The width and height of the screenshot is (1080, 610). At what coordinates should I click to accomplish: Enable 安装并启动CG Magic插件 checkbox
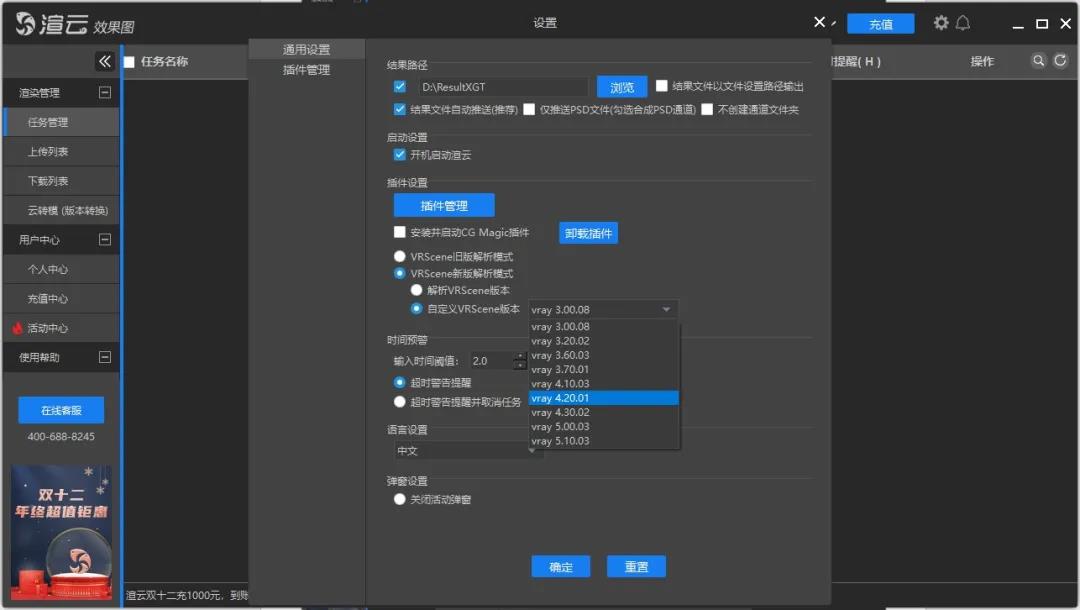click(400, 232)
